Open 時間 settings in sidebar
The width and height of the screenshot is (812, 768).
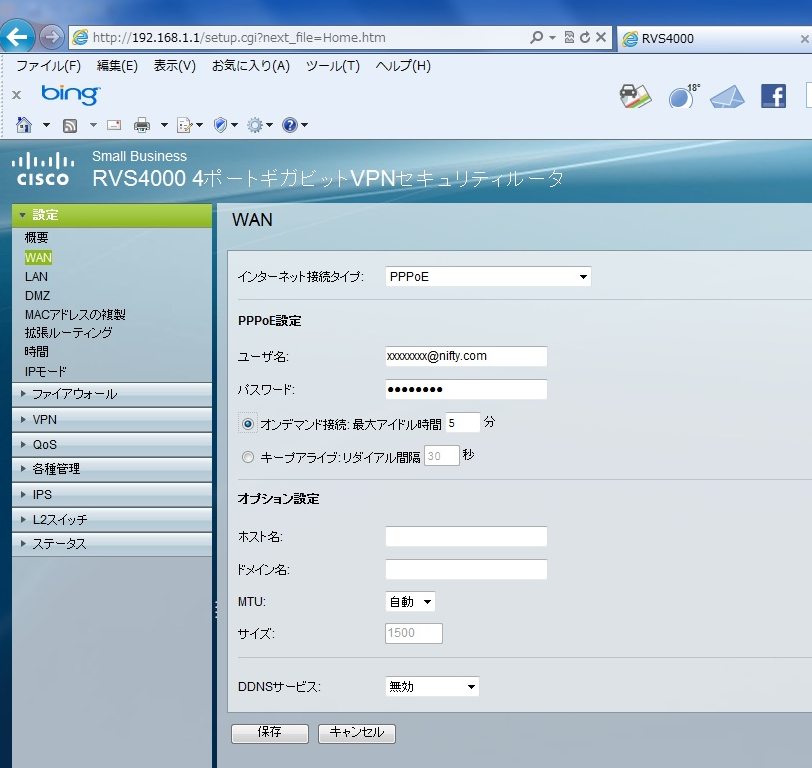tap(36, 352)
